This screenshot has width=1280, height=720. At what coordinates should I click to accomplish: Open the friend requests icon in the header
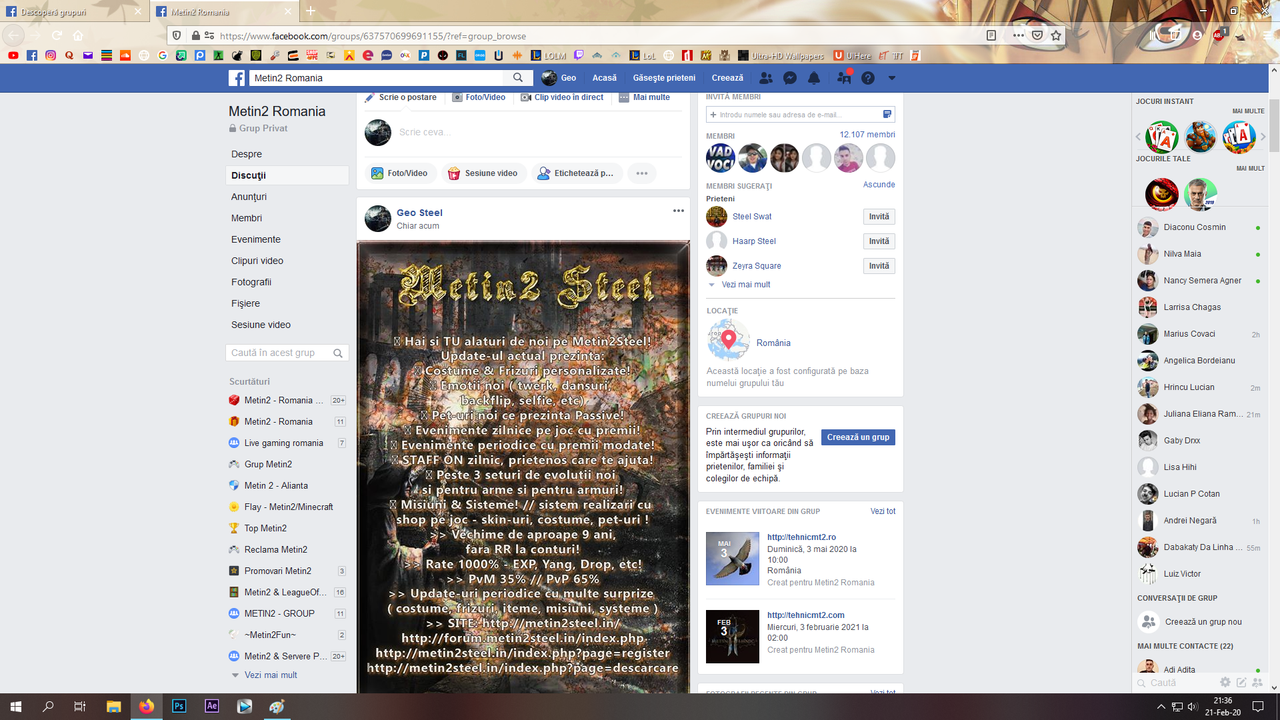click(766, 78)
